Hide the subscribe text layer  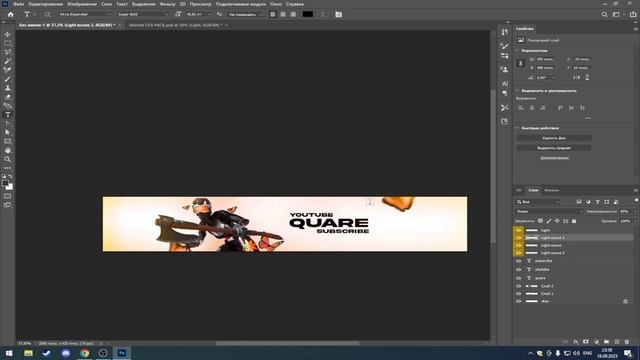(518, 261)
